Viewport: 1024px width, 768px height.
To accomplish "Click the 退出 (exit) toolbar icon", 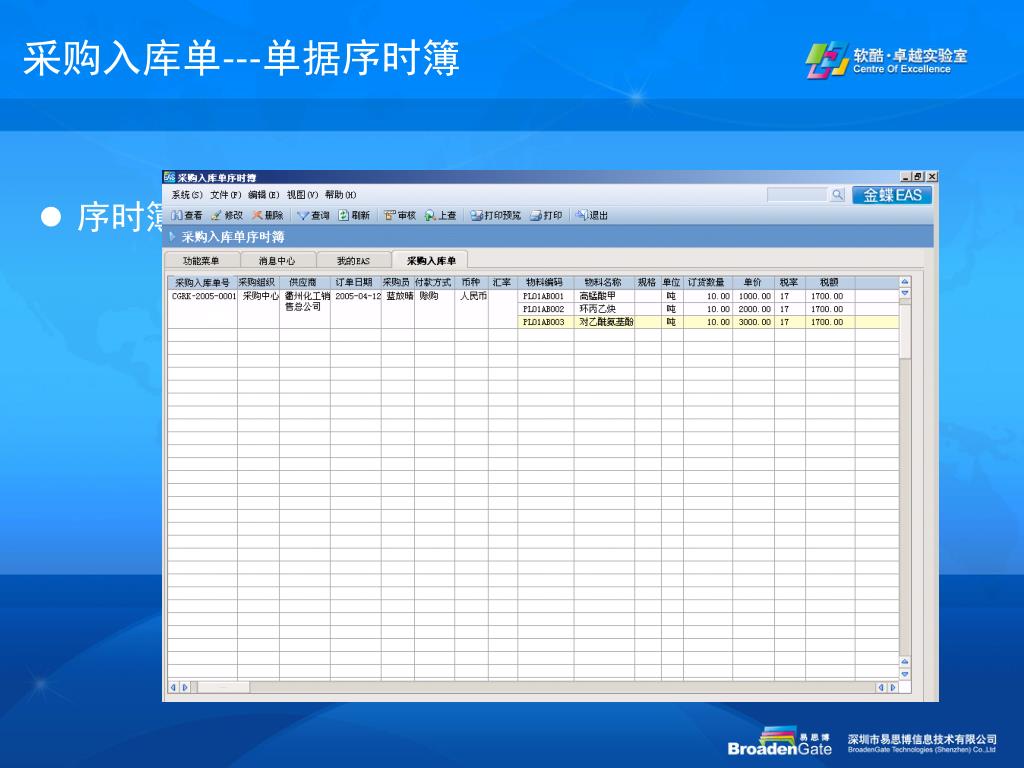I will point(581,215).
